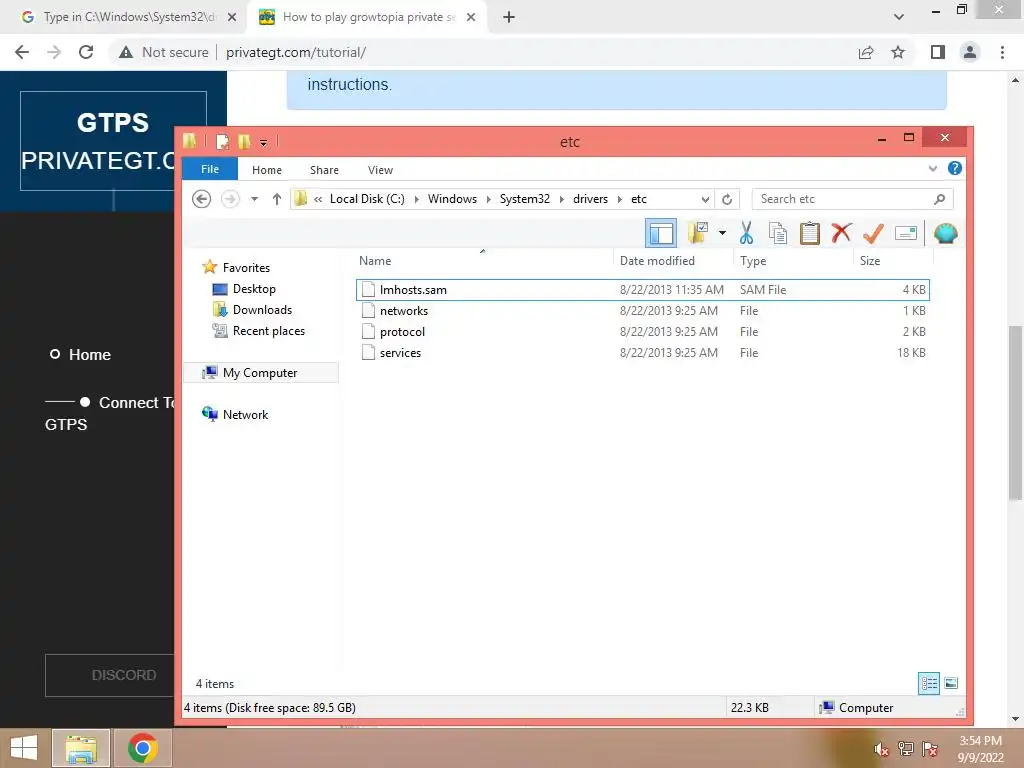Select the networks file

(643, 311)
